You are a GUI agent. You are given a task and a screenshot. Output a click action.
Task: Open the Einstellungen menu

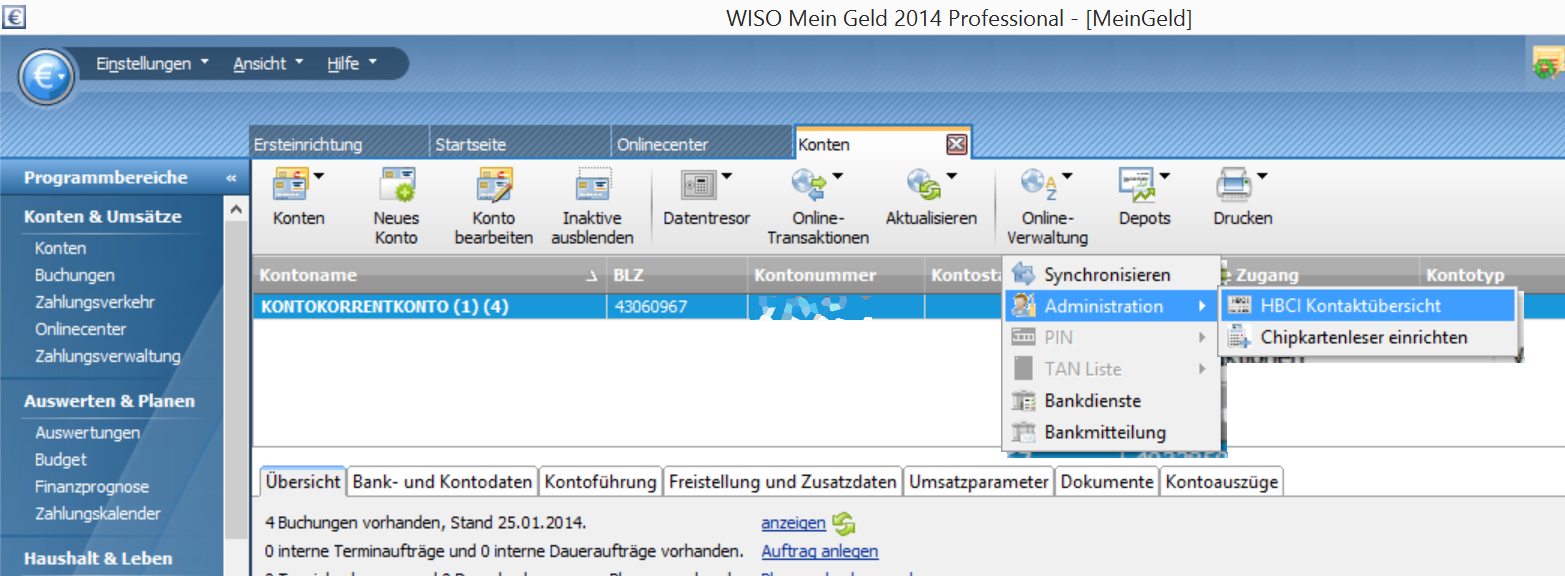pyautogui.click(x=153, y=64)
